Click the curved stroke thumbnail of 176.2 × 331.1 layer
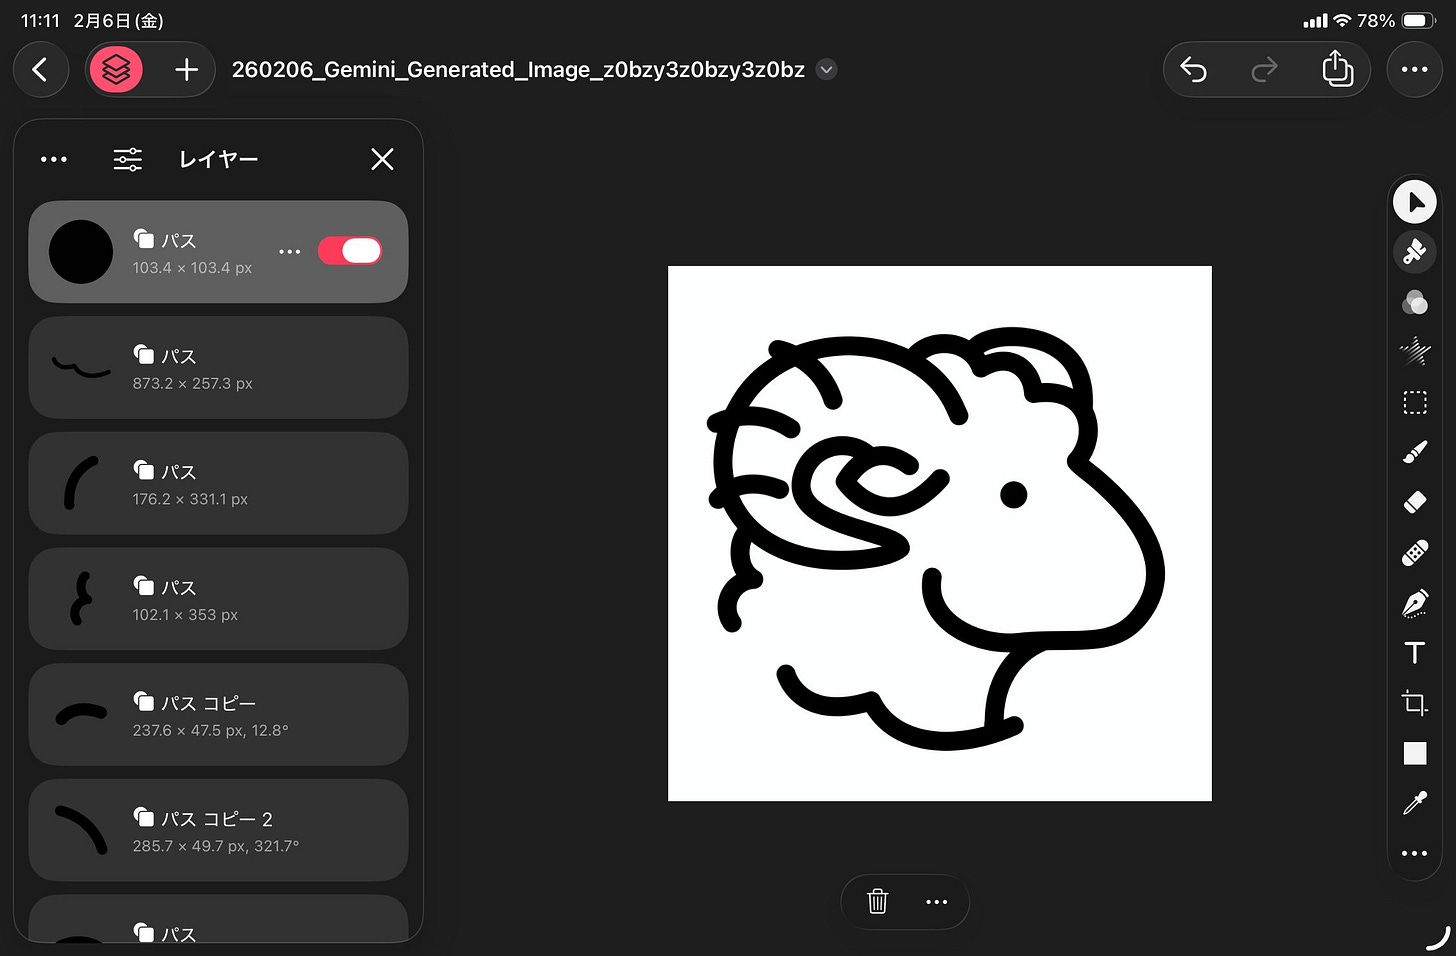This screenshot has width=1456, height=956. pos(81,483)
